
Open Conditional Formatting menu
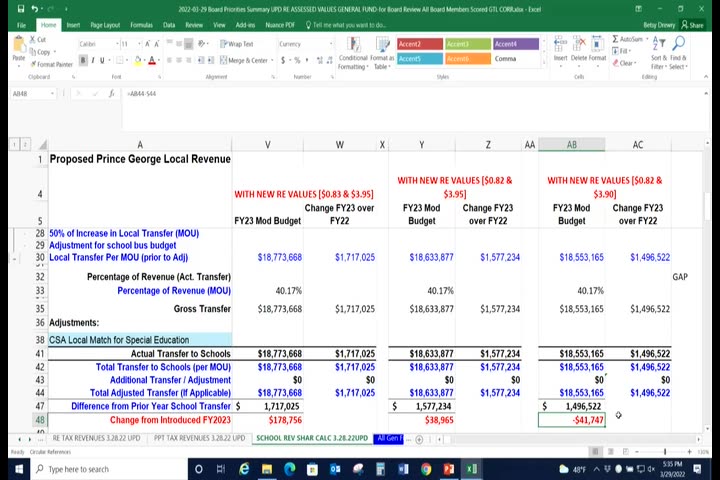click(x=353, y=53)
